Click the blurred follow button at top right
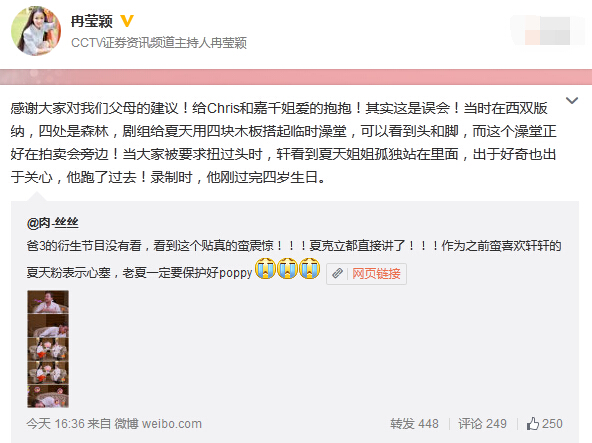This screenshot has width=592, height=443. click(x=547, y=30)
